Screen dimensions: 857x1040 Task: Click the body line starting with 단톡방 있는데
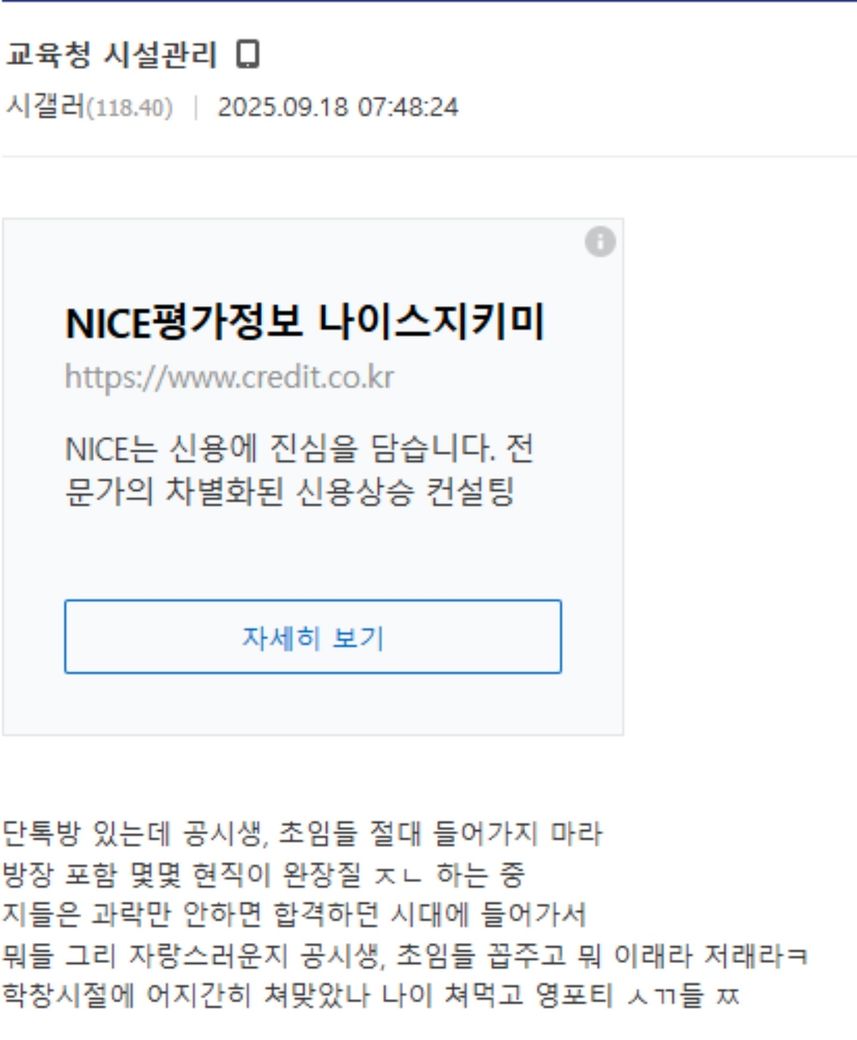tap(302, 833)
